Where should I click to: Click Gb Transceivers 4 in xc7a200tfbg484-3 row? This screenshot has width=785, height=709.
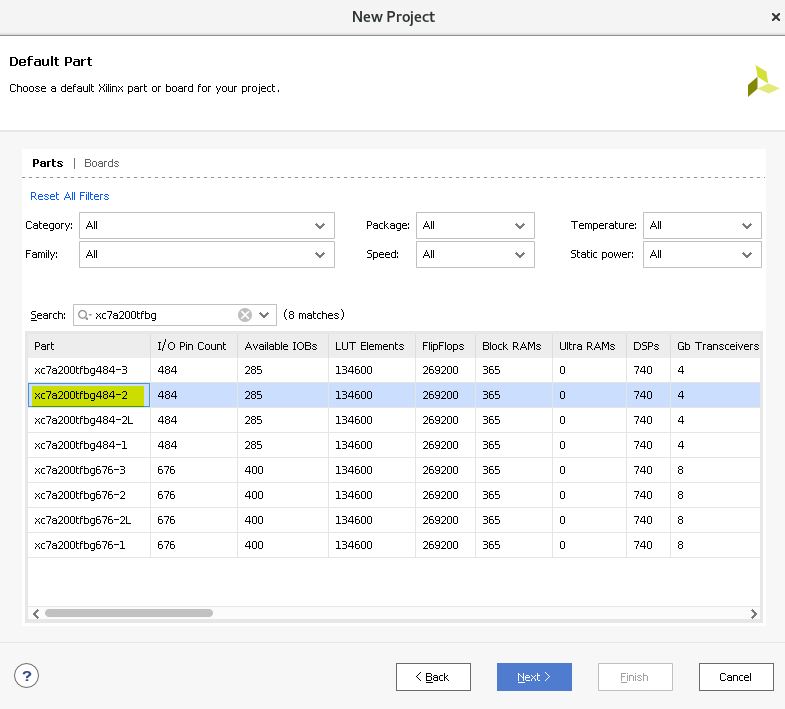click(680, 370)
